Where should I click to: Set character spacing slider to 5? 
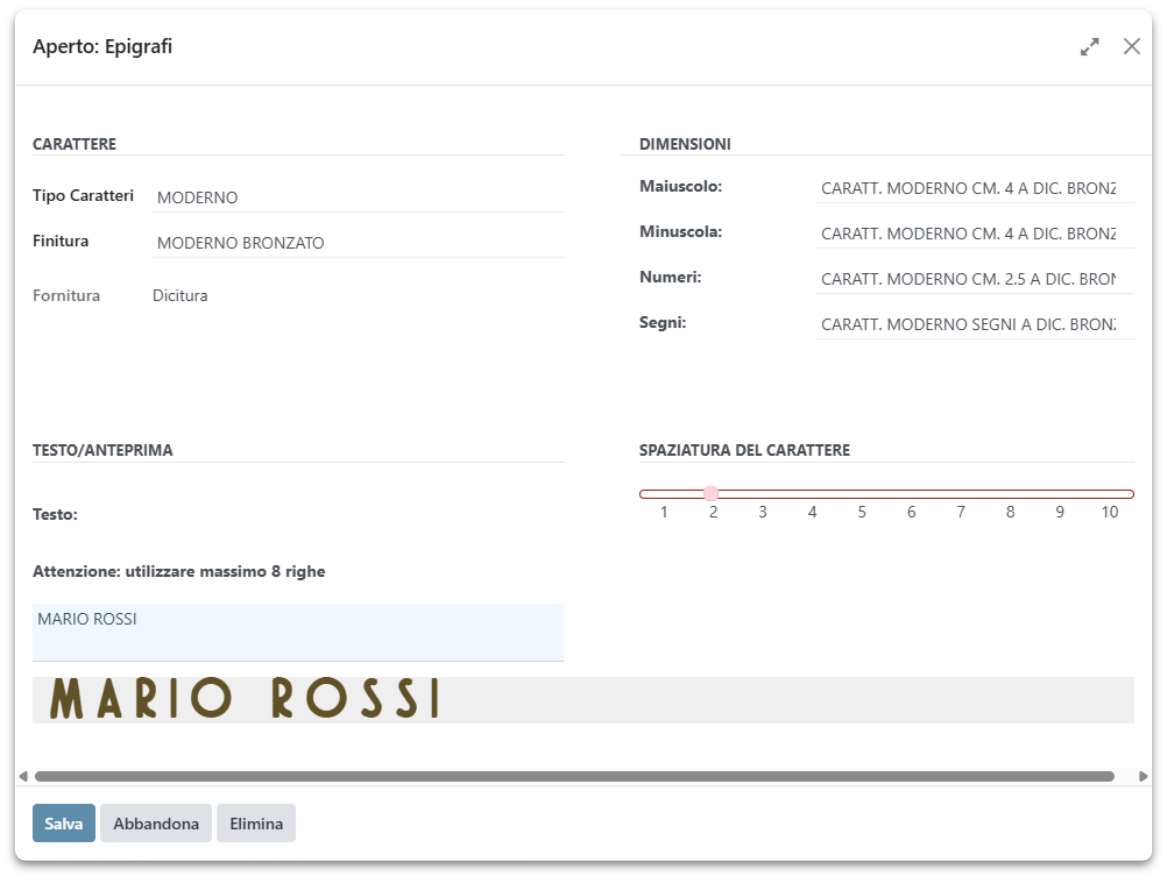point(862,494)
